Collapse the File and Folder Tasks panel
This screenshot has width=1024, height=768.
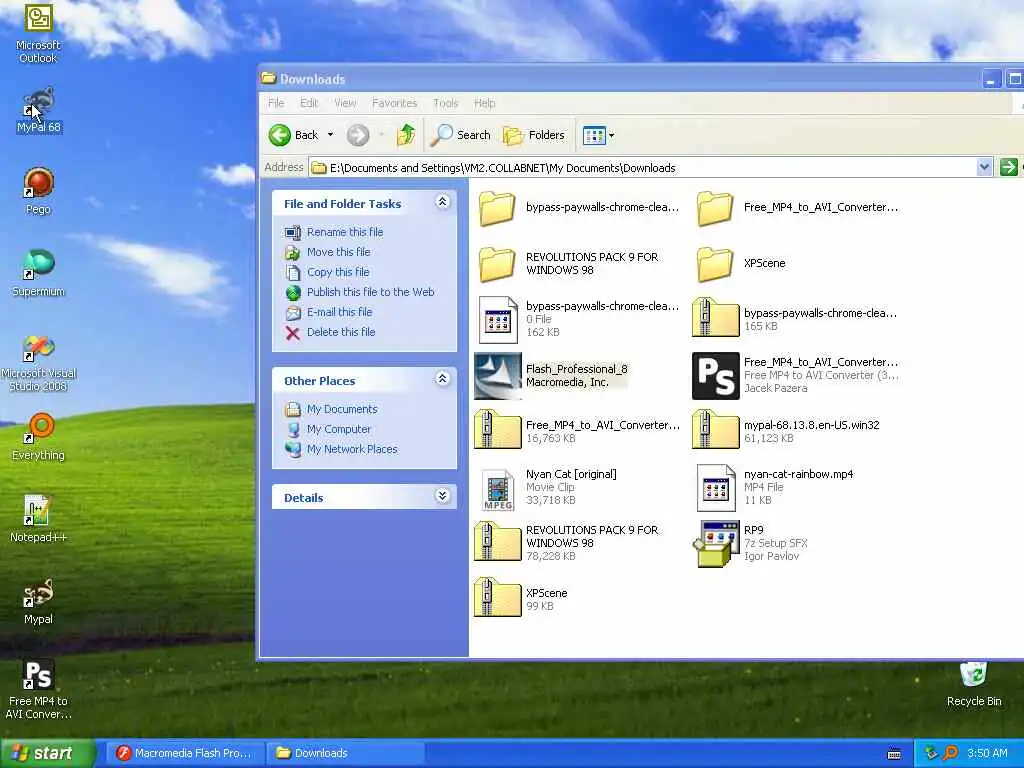(x=442, y=202)
